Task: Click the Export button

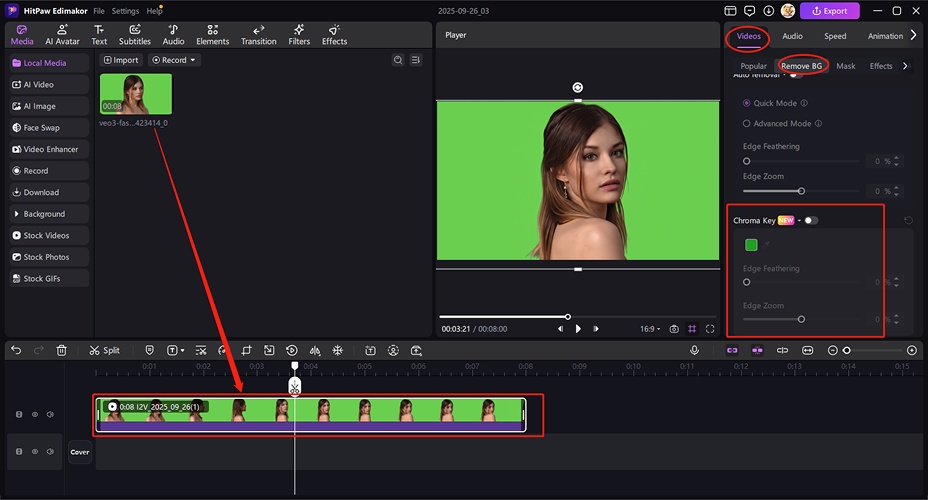Action: pyautogui.click(x=829, y=11)
